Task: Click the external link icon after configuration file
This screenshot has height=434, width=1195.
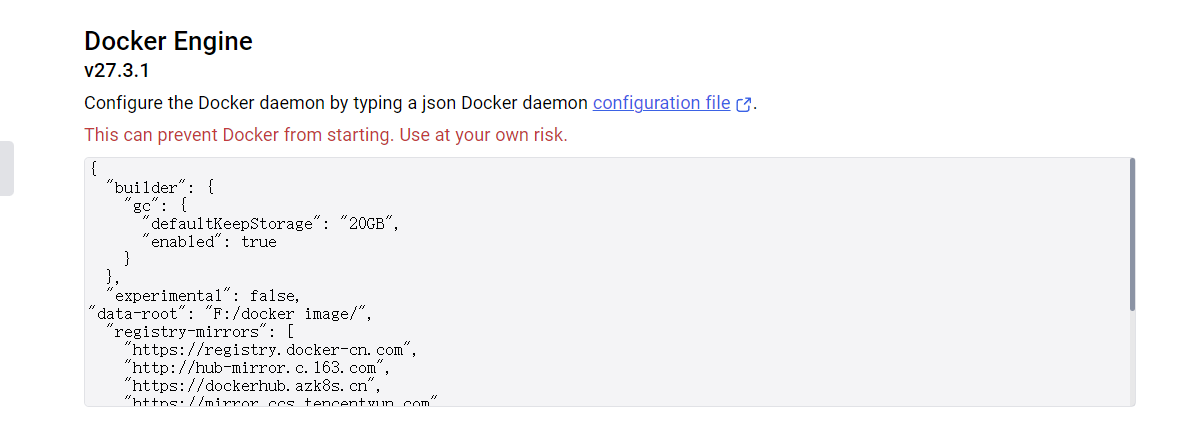Action: pos(743,104)
